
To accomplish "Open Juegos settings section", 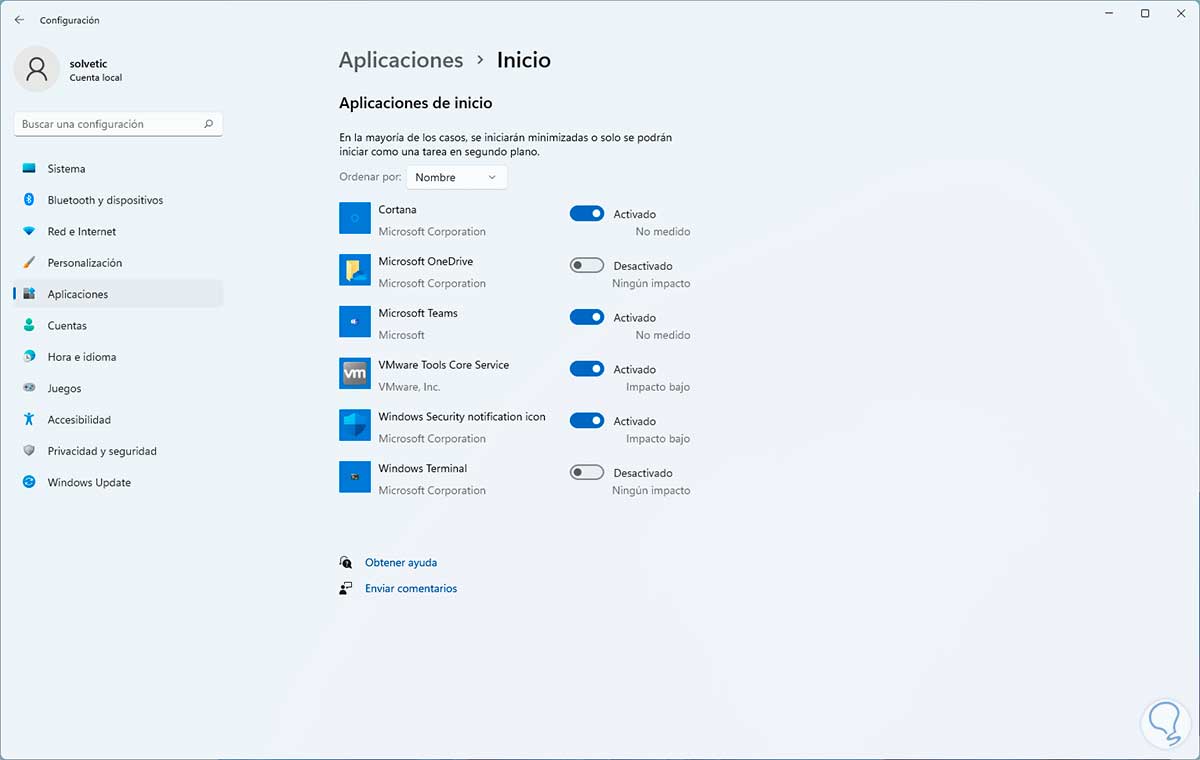I will click(x=118, y=388).
